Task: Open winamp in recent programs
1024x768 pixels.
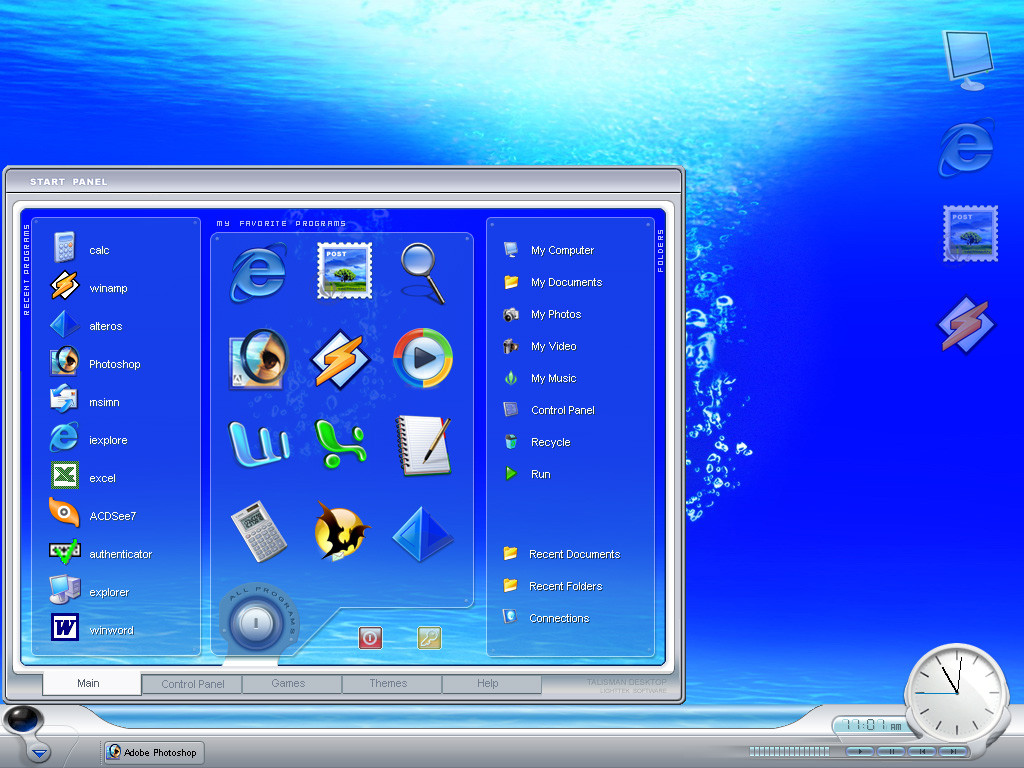Action: click(89, 287)
